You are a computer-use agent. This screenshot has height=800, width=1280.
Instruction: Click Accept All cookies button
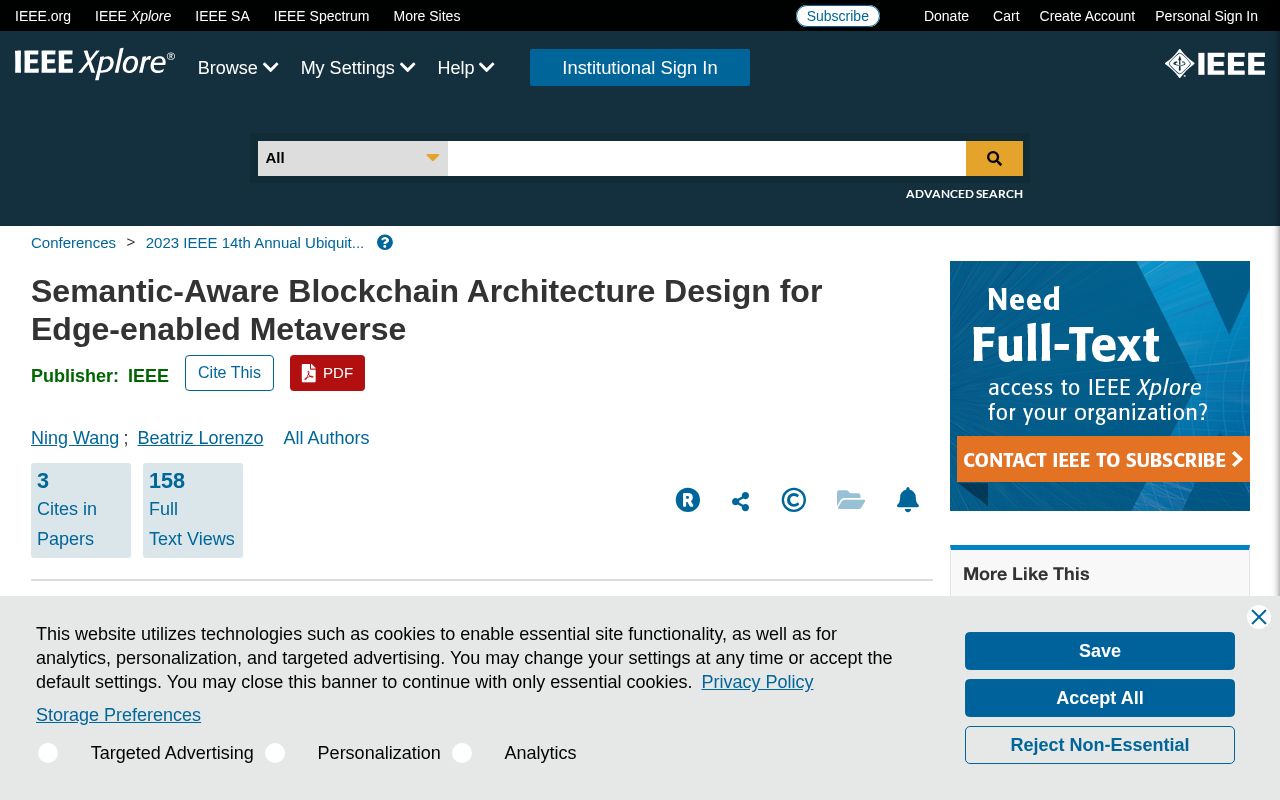[1100, 698]
